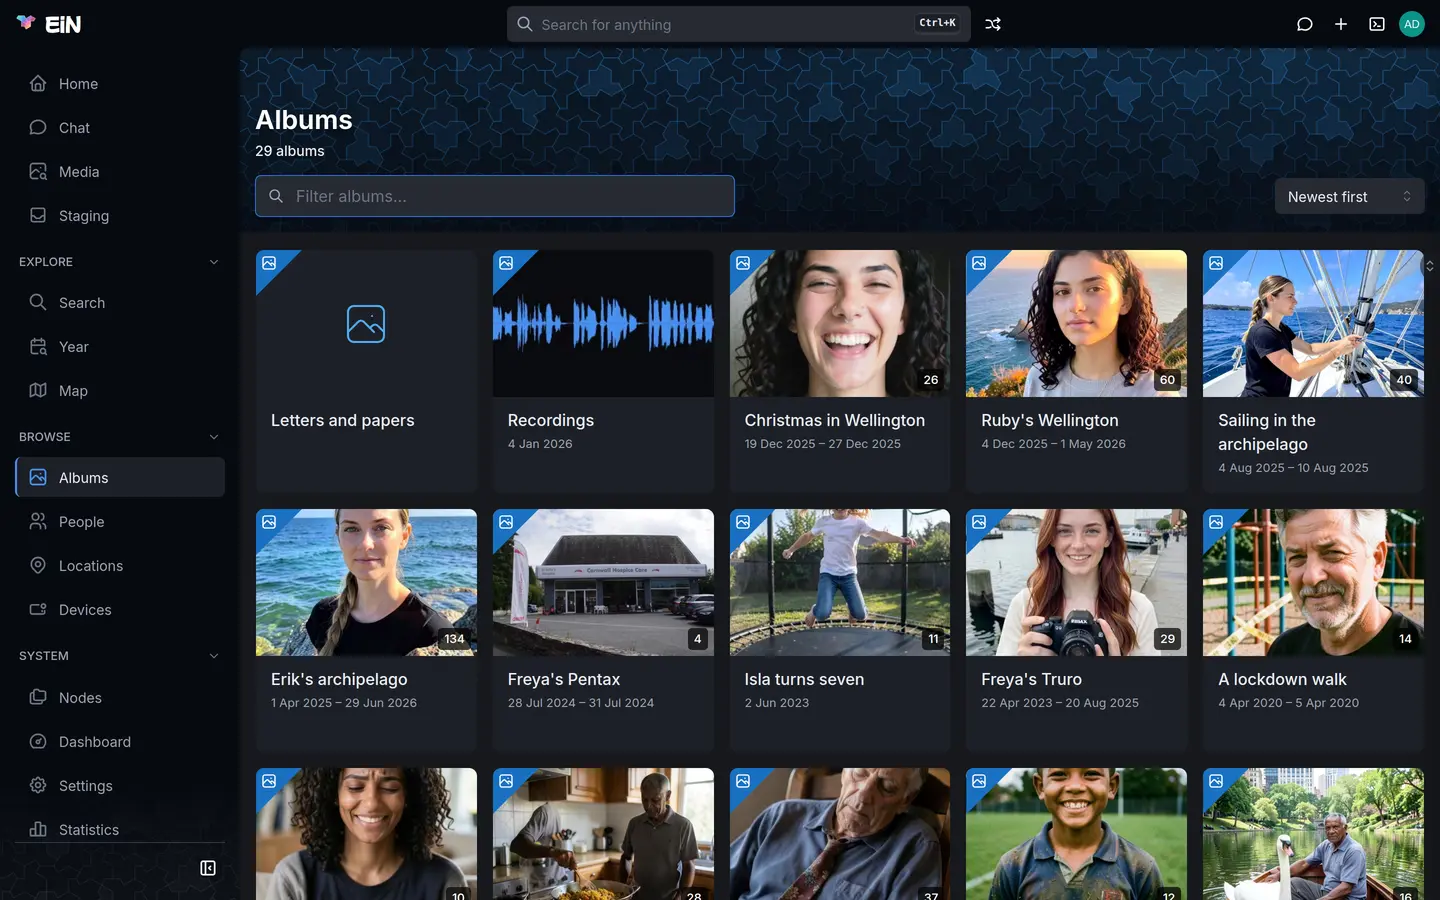Select Albums in the Browse menu
Viewport: 1440px width, 900px height.
[120, 478]
